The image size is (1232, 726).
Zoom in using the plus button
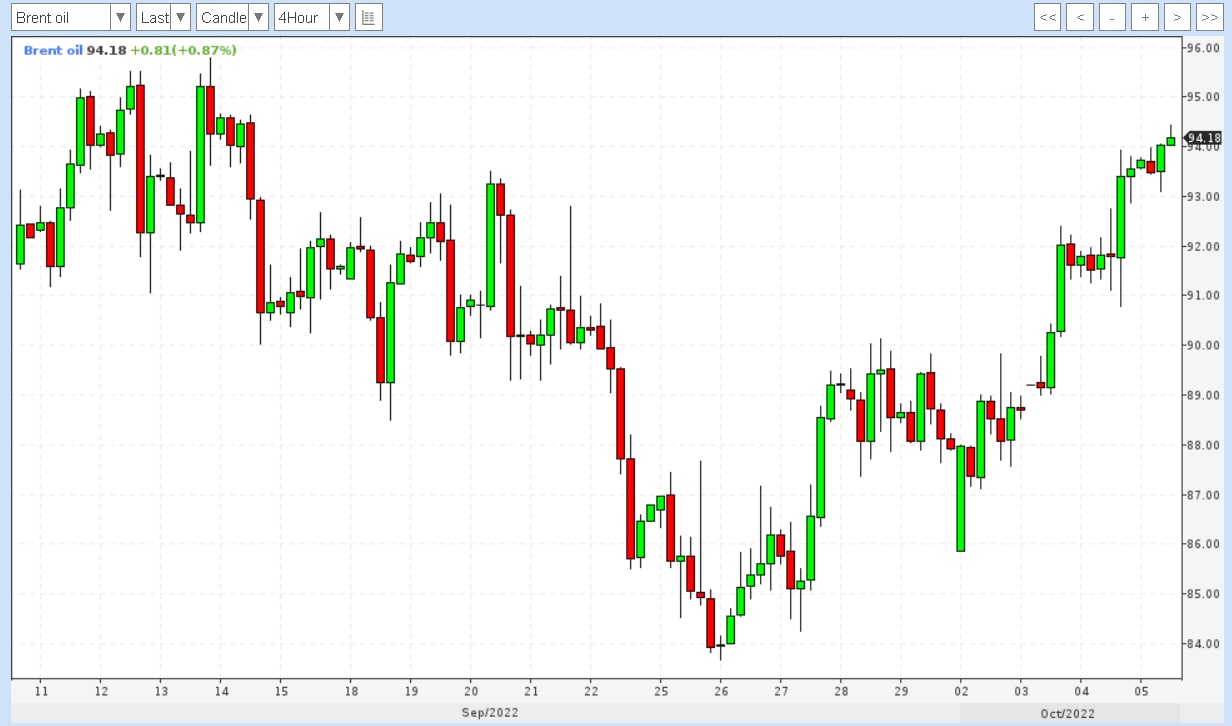(x=1145, y=18)
